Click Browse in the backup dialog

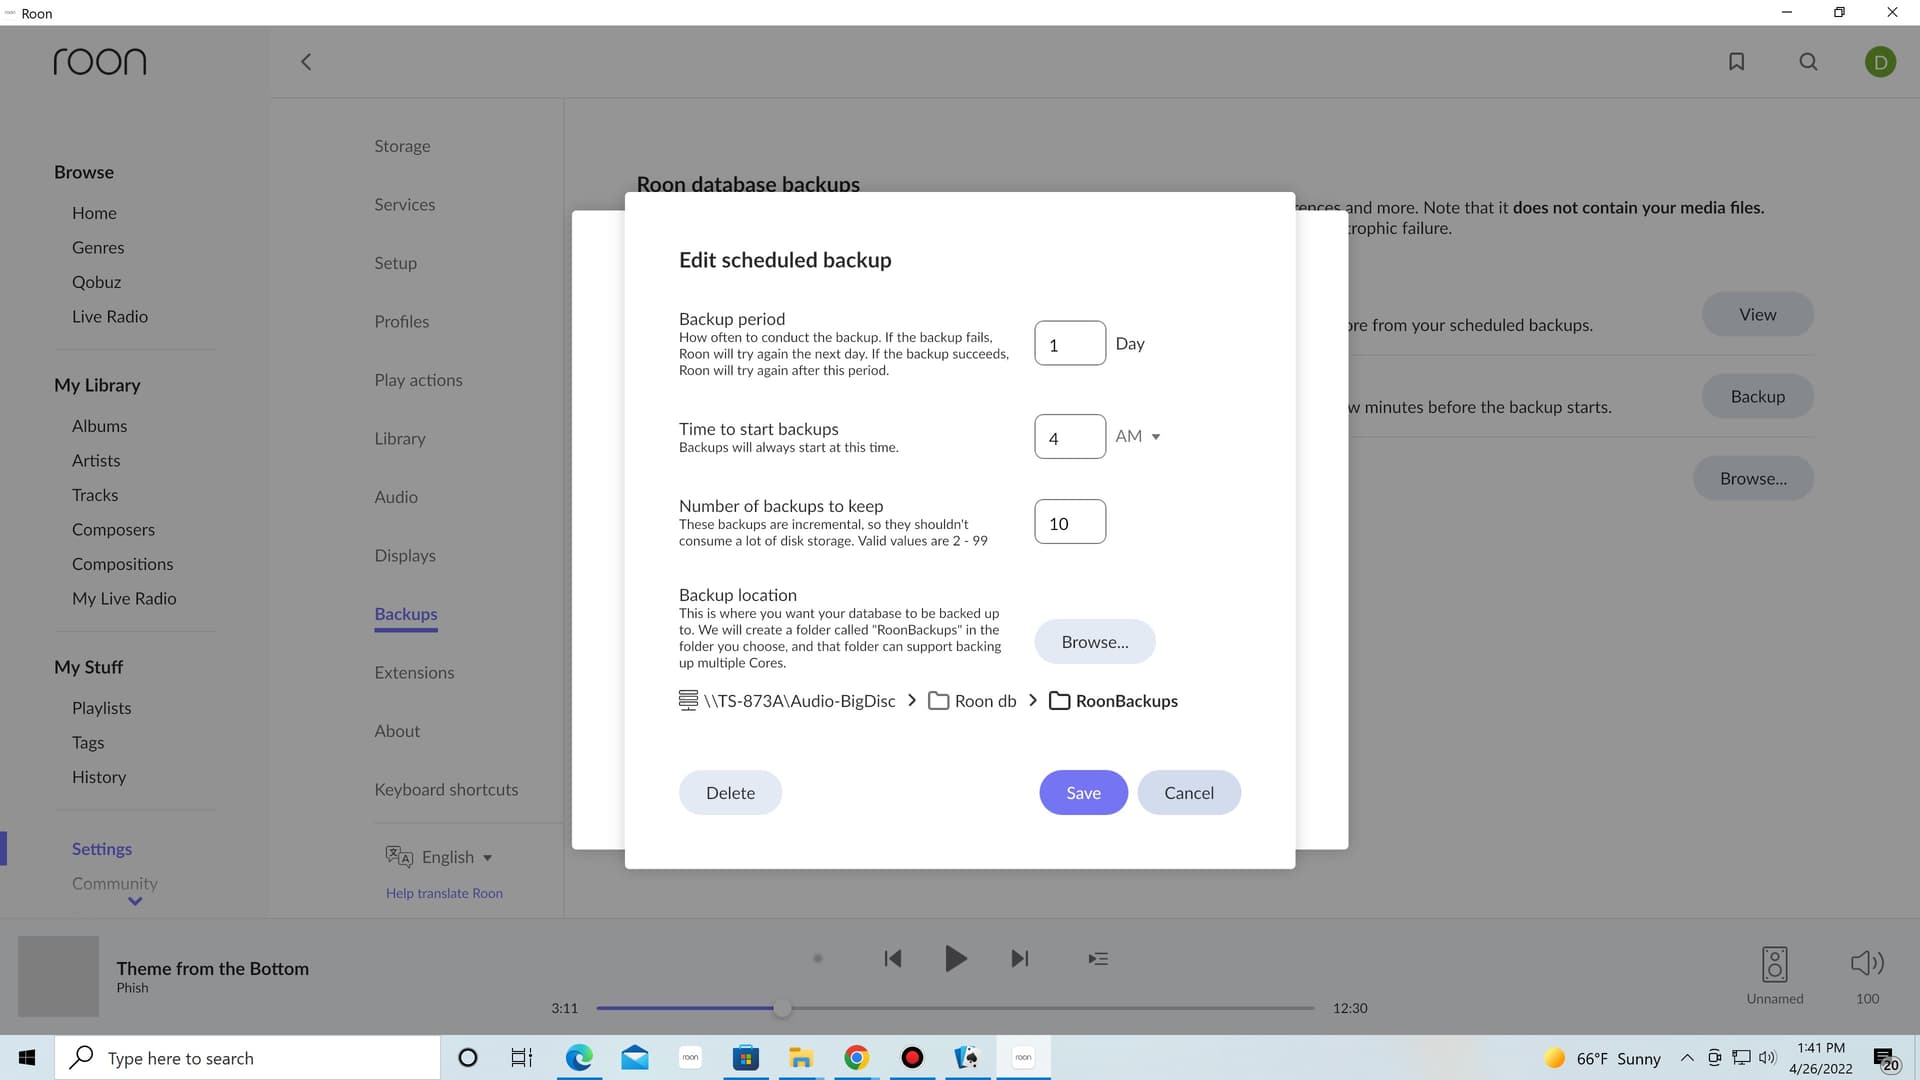click(x=1095, y=642)
